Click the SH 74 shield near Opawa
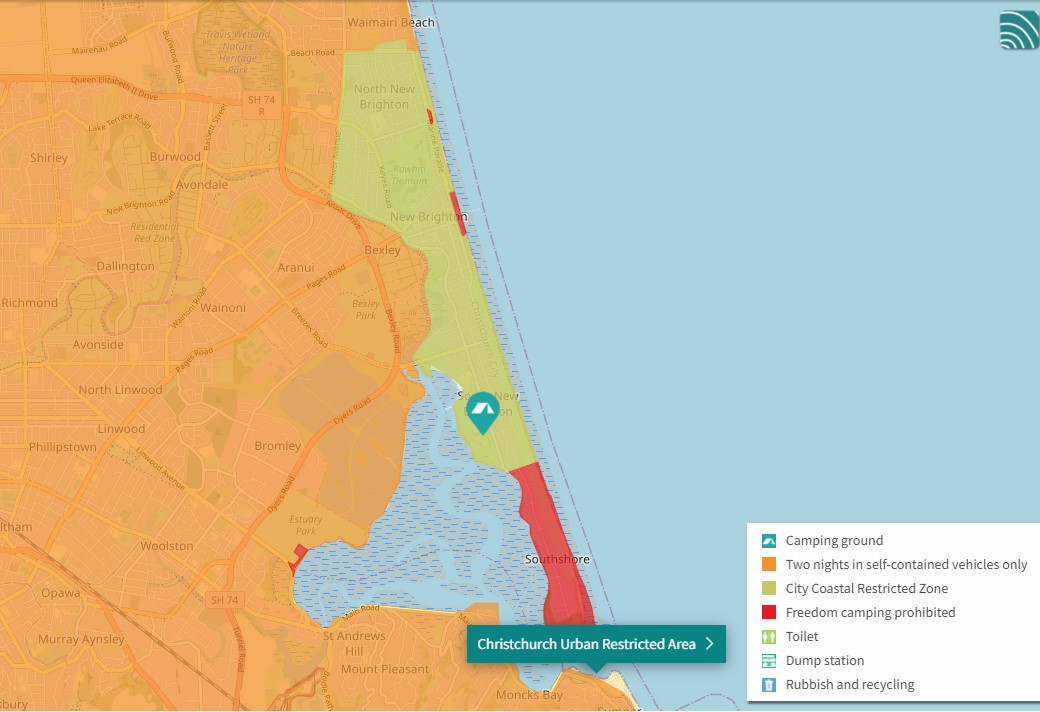The width and height of the screenshot is (1040, 712). click(x=225, y=600)
